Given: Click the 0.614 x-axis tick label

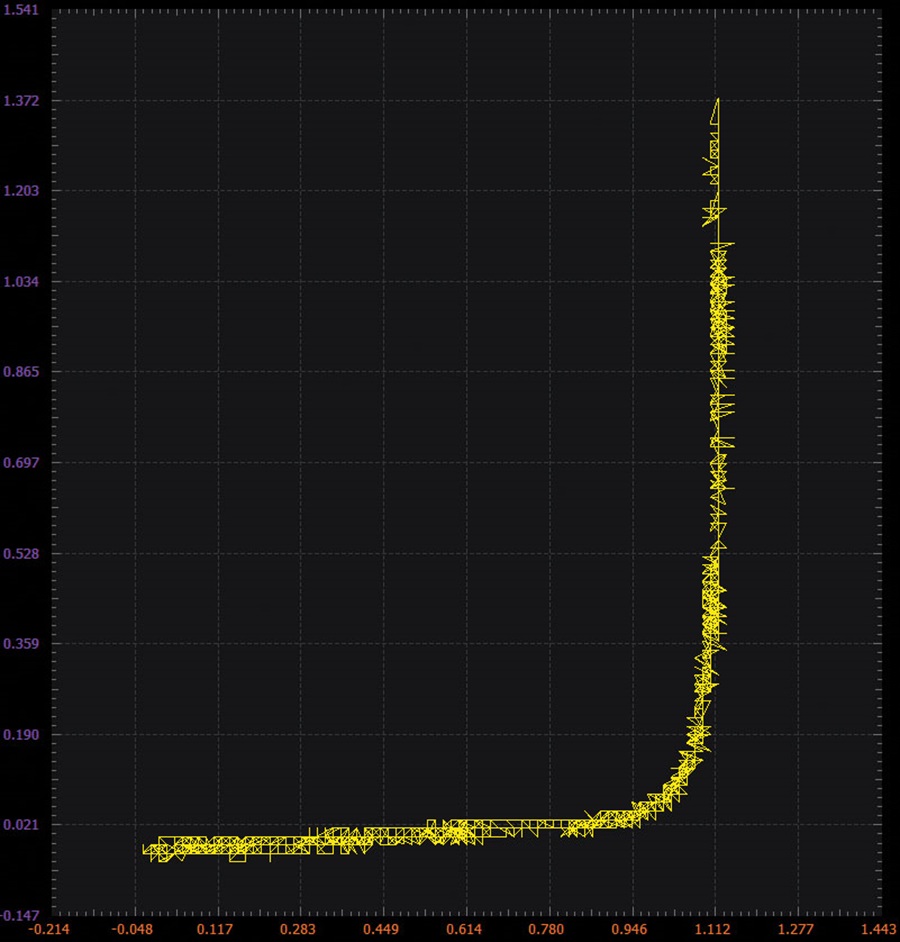Looking at the screenshot, I should pos(464,930).
